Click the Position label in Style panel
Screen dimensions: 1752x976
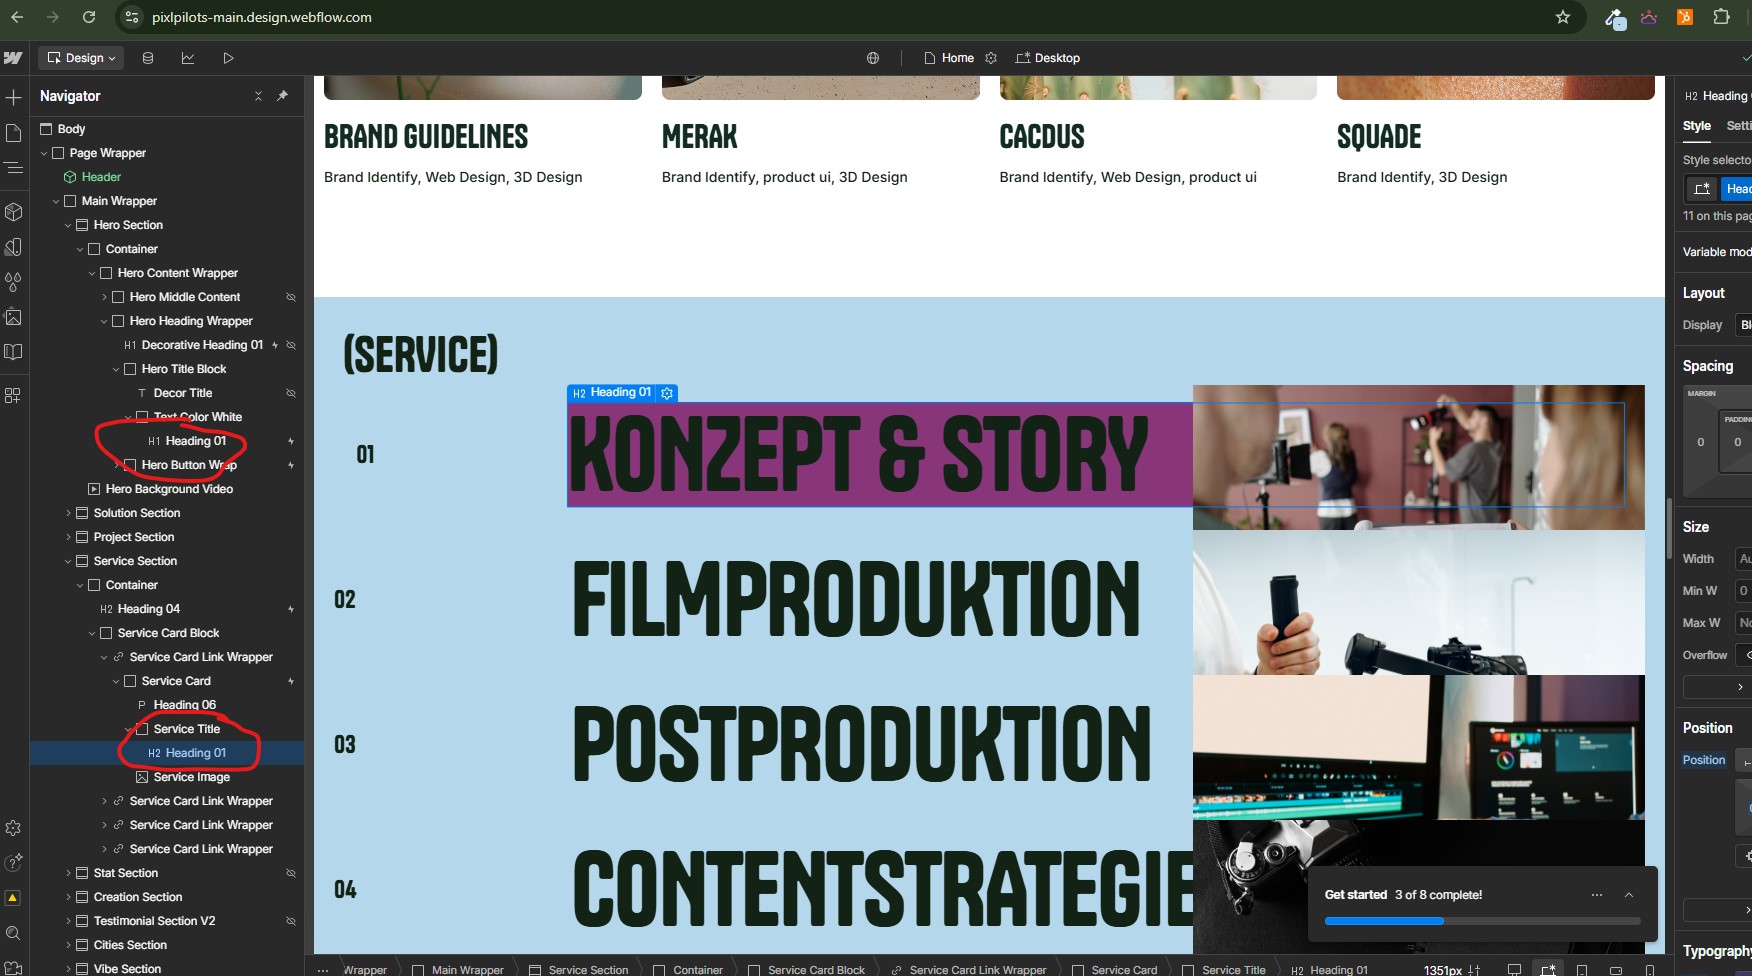point(1704,760)
